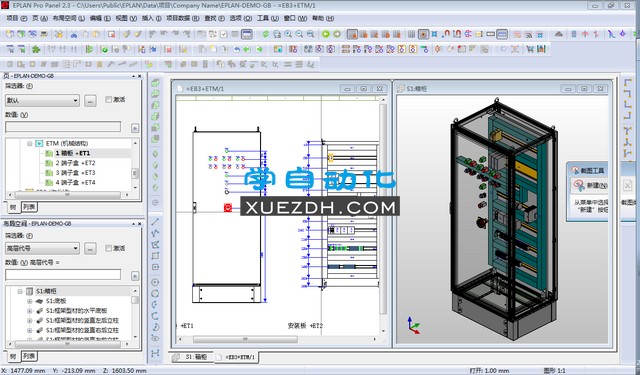Click the red emergency stop symbol in drawing

(x=228, y=208)
